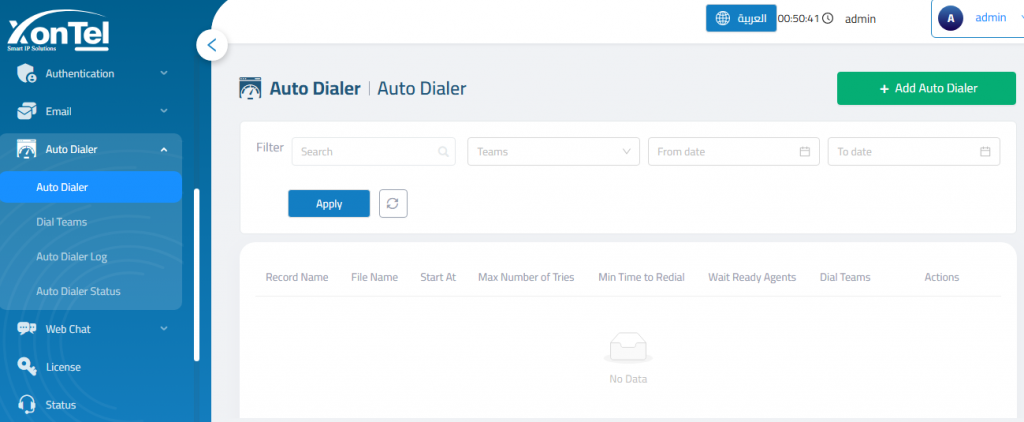This screenshot has height=422, width=1024.
Task: Click the Auto Dialer sidebar gauge icon
Action: tap(27, 150)
